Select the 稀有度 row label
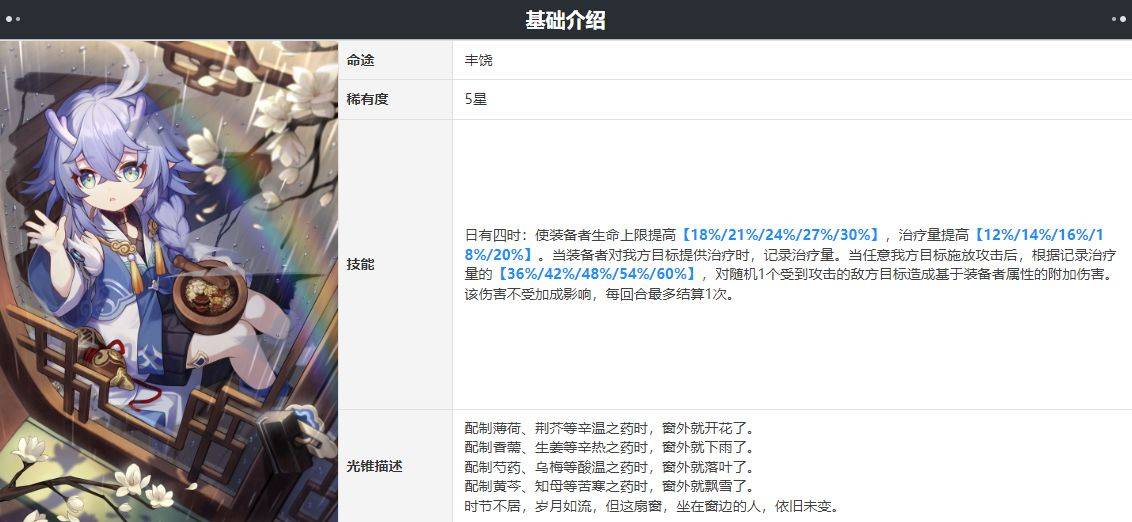This screenshot has height=522, width=1132. tap(367, 100)
